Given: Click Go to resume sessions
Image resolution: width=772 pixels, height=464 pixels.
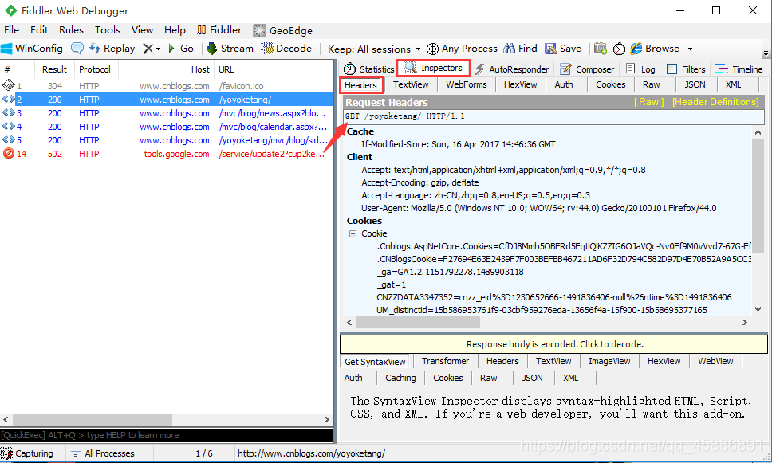Looking at the screenshot, I should coord(181,48).
